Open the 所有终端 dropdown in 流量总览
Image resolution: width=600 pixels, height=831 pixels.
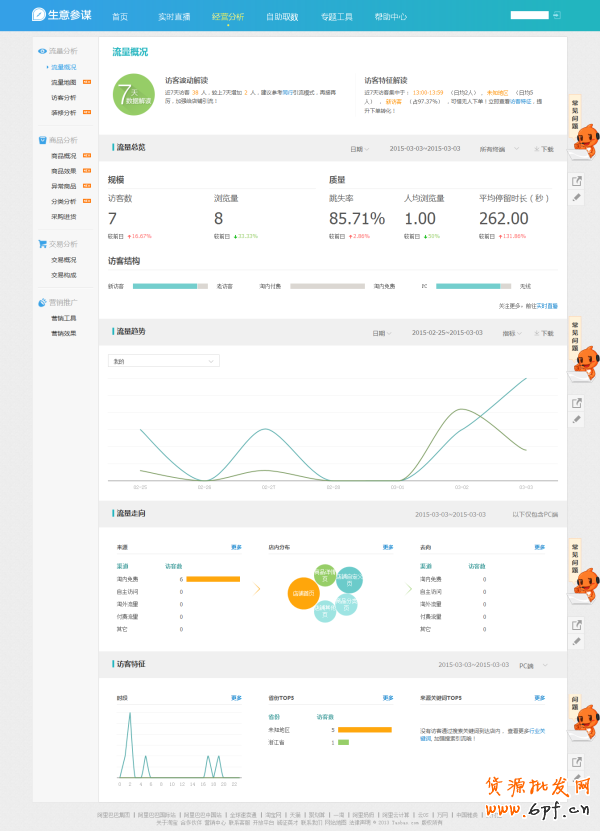pyautogui.click(x=495, y=148)
